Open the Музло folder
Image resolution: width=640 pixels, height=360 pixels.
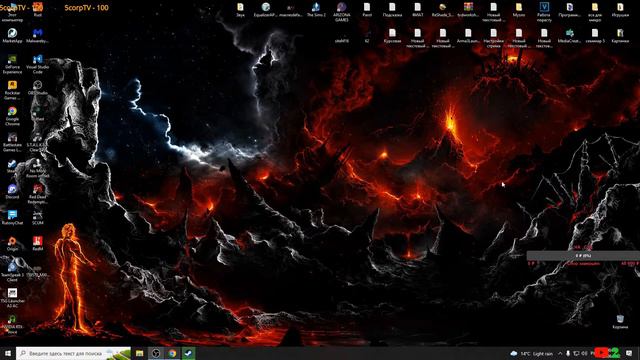[518, 9]
